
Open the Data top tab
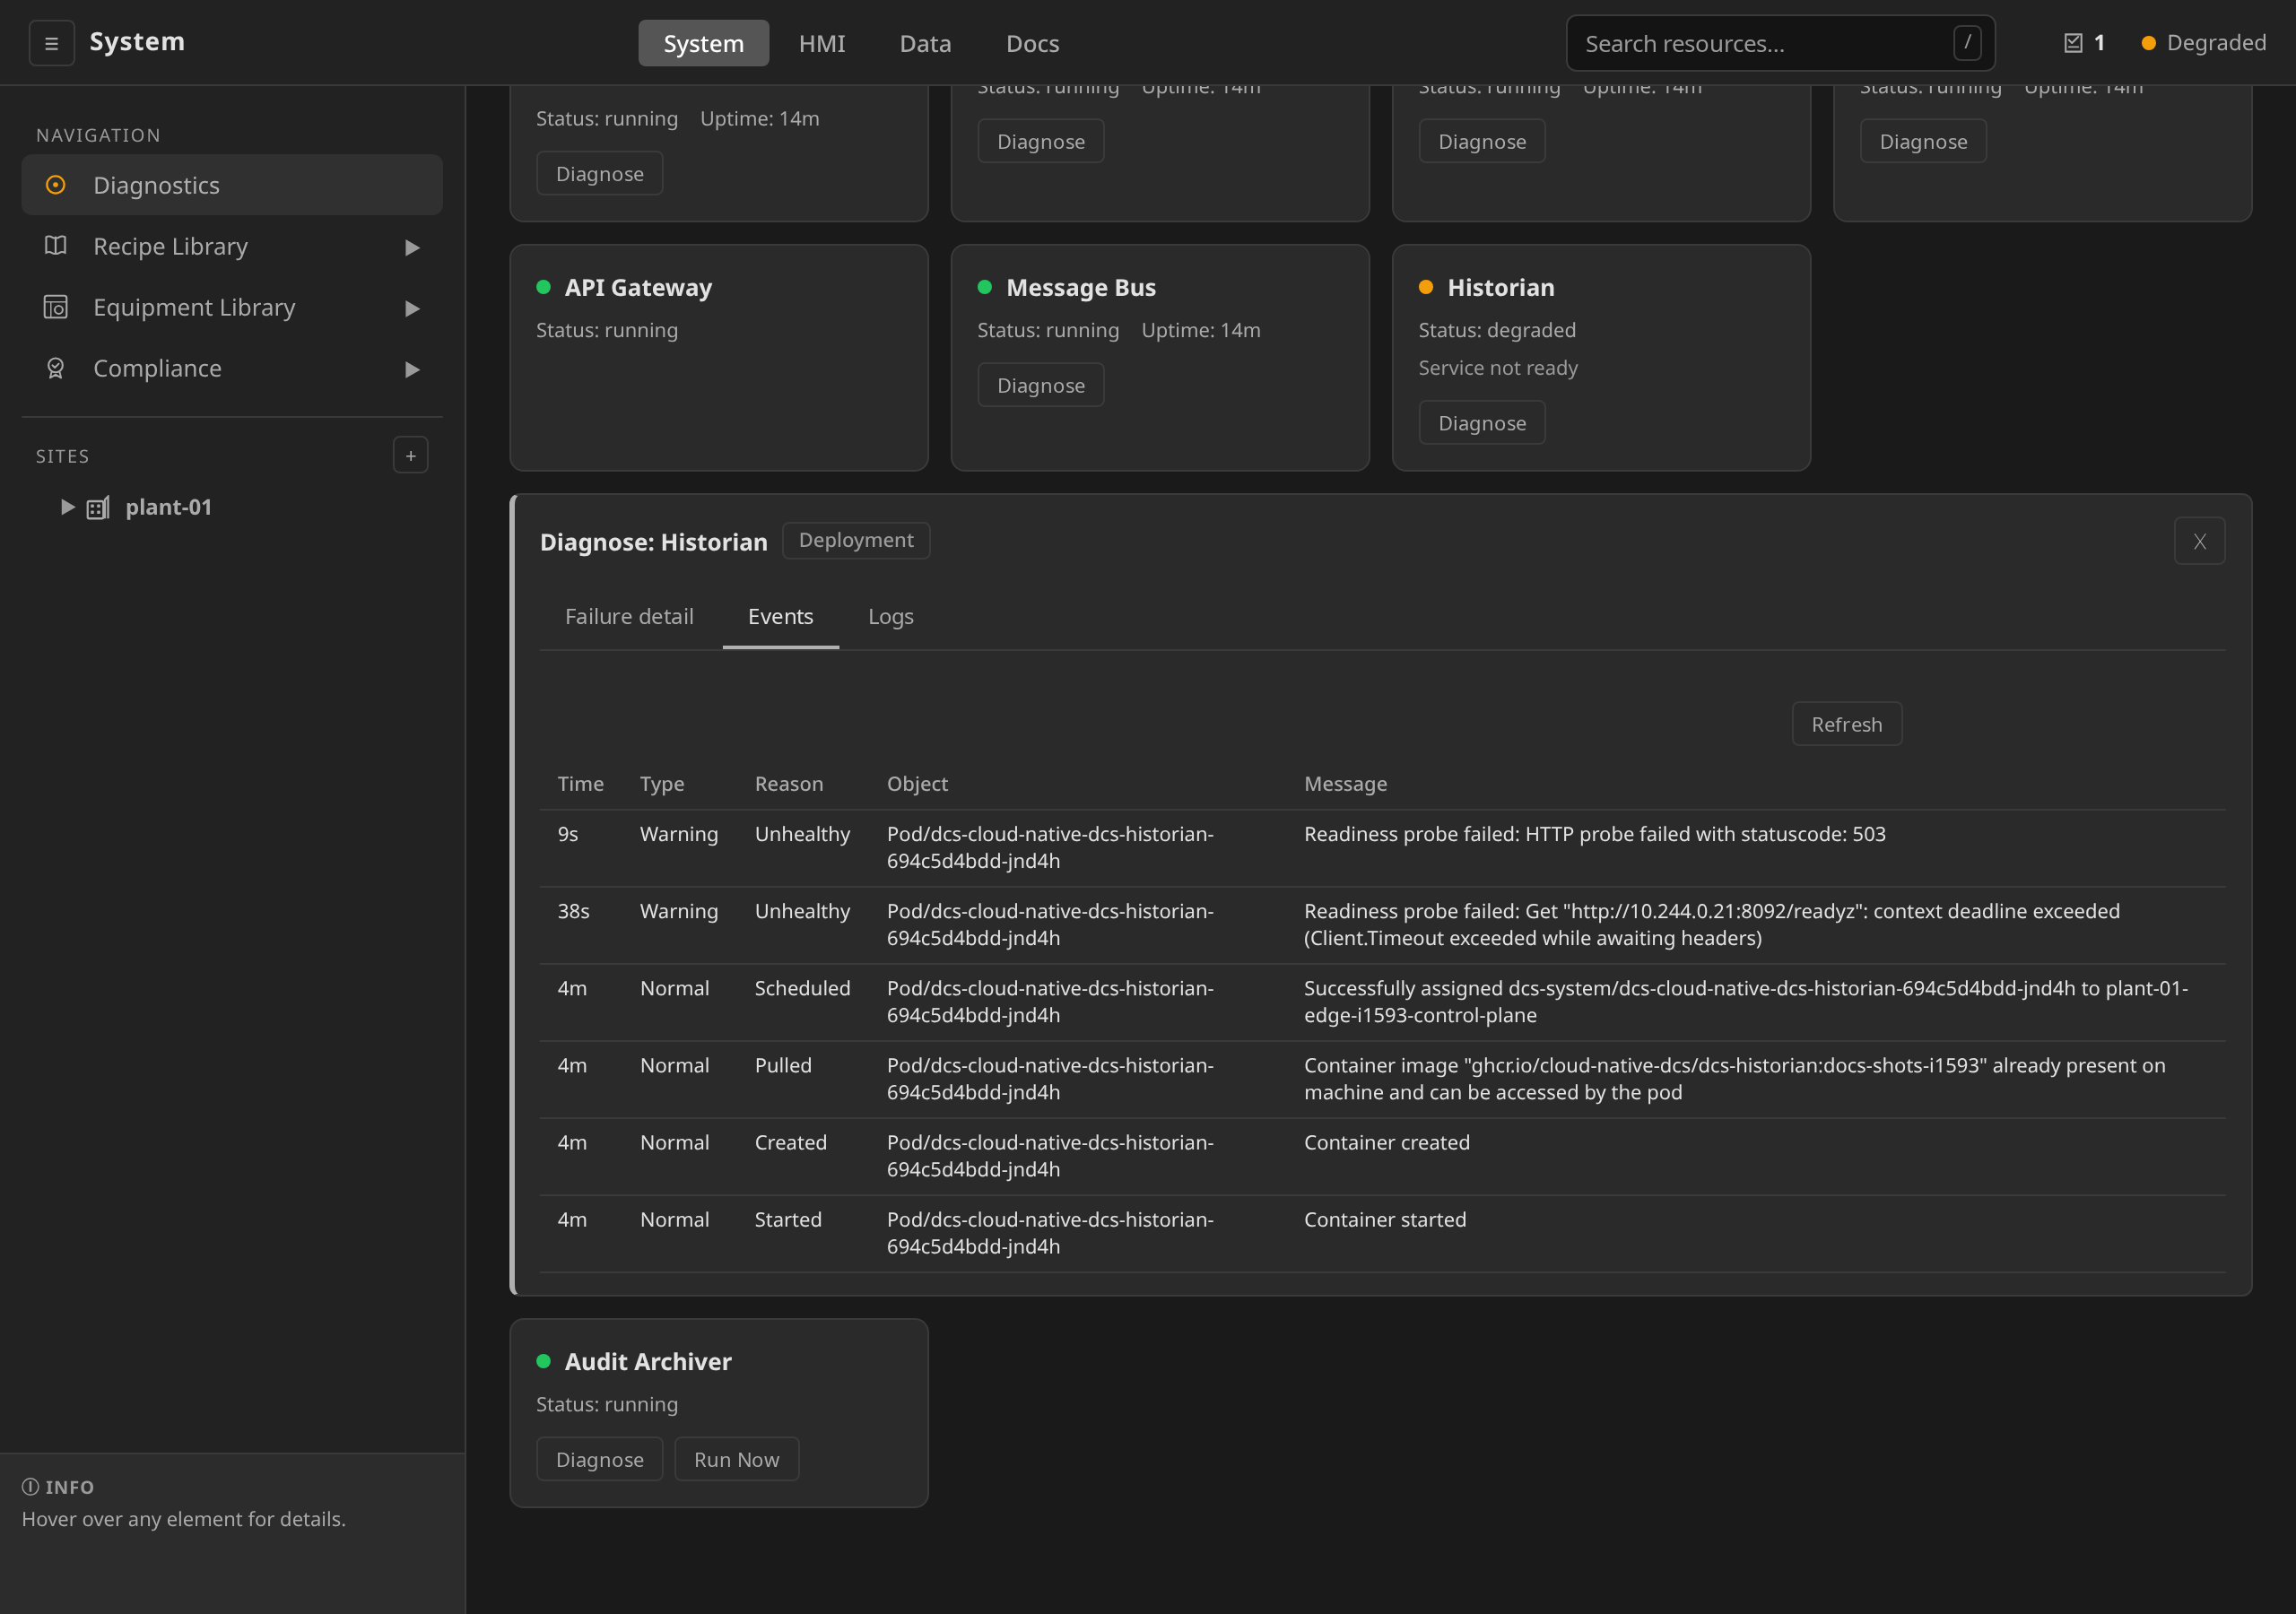925,43
